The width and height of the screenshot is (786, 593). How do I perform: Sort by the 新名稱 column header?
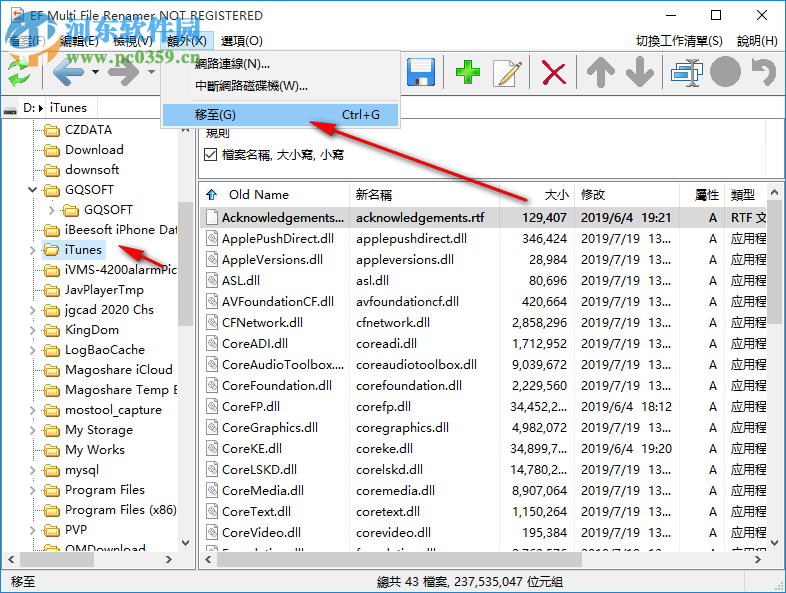(424, 194)
